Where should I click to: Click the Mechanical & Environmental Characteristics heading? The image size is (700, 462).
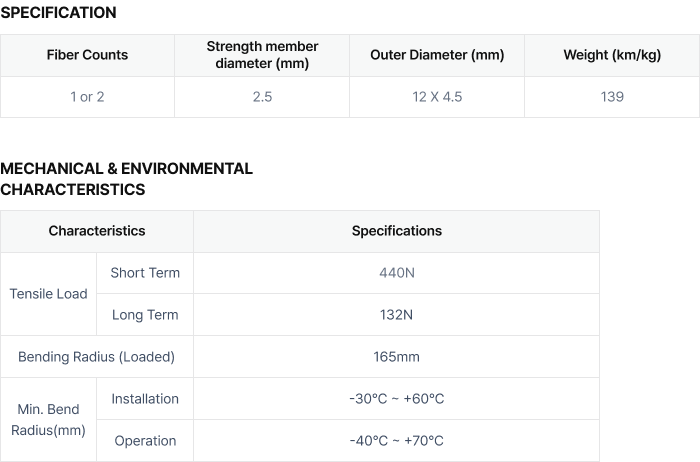126,179
